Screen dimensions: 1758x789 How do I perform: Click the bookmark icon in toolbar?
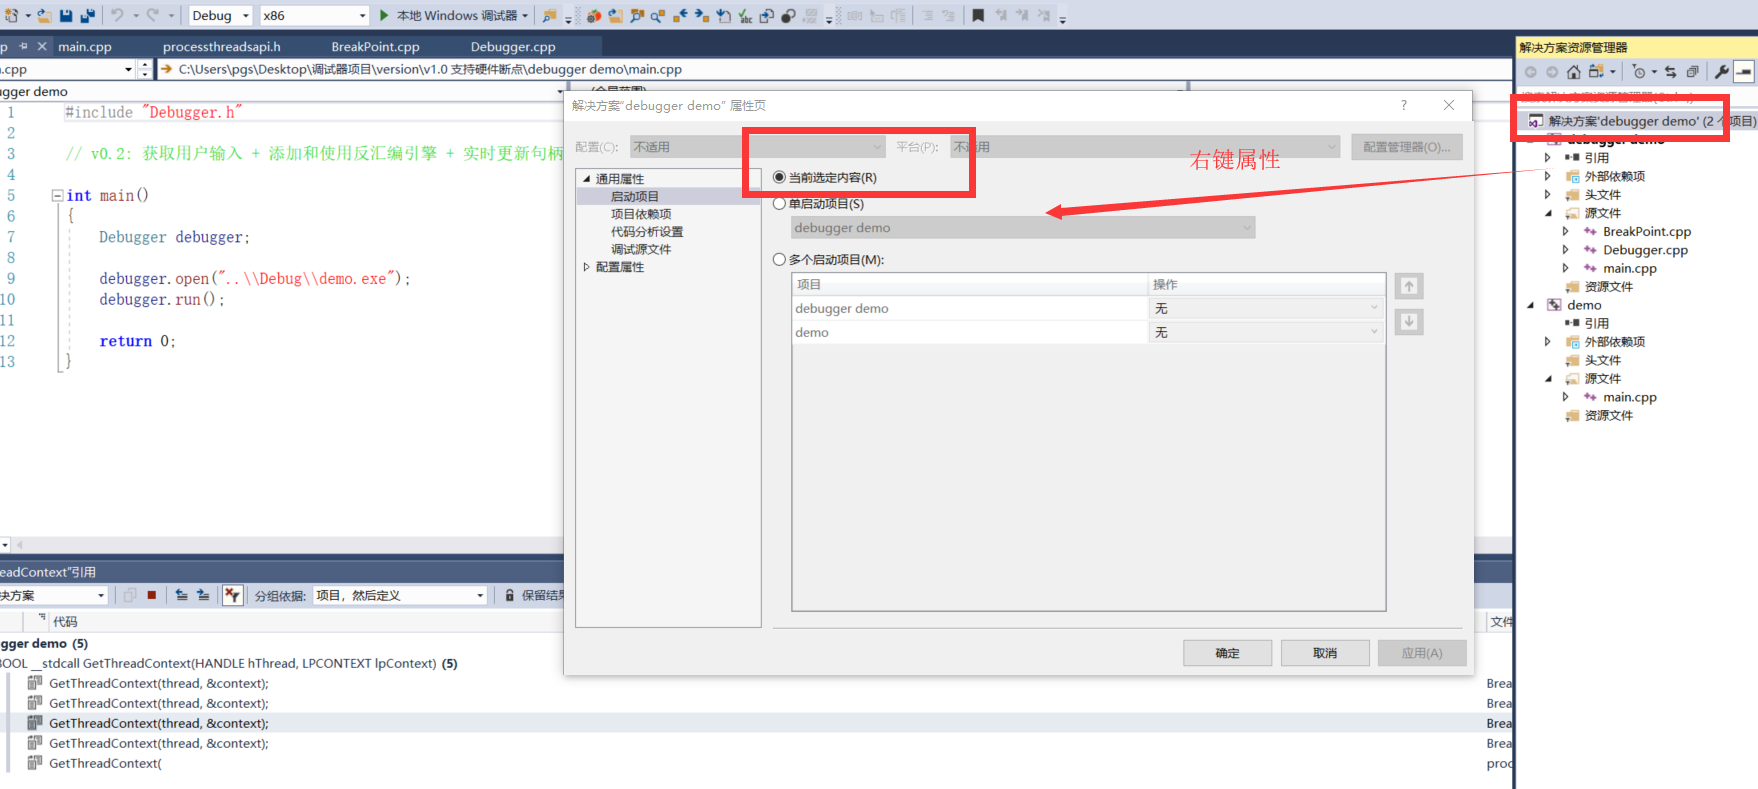tap(978, 15)
